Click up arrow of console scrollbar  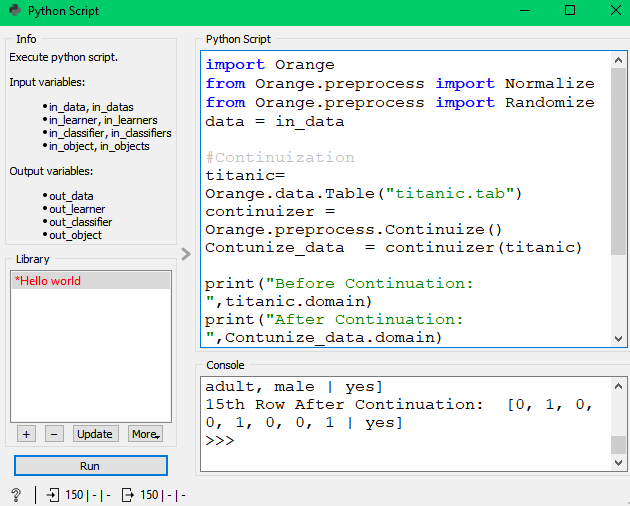(618, 386)
